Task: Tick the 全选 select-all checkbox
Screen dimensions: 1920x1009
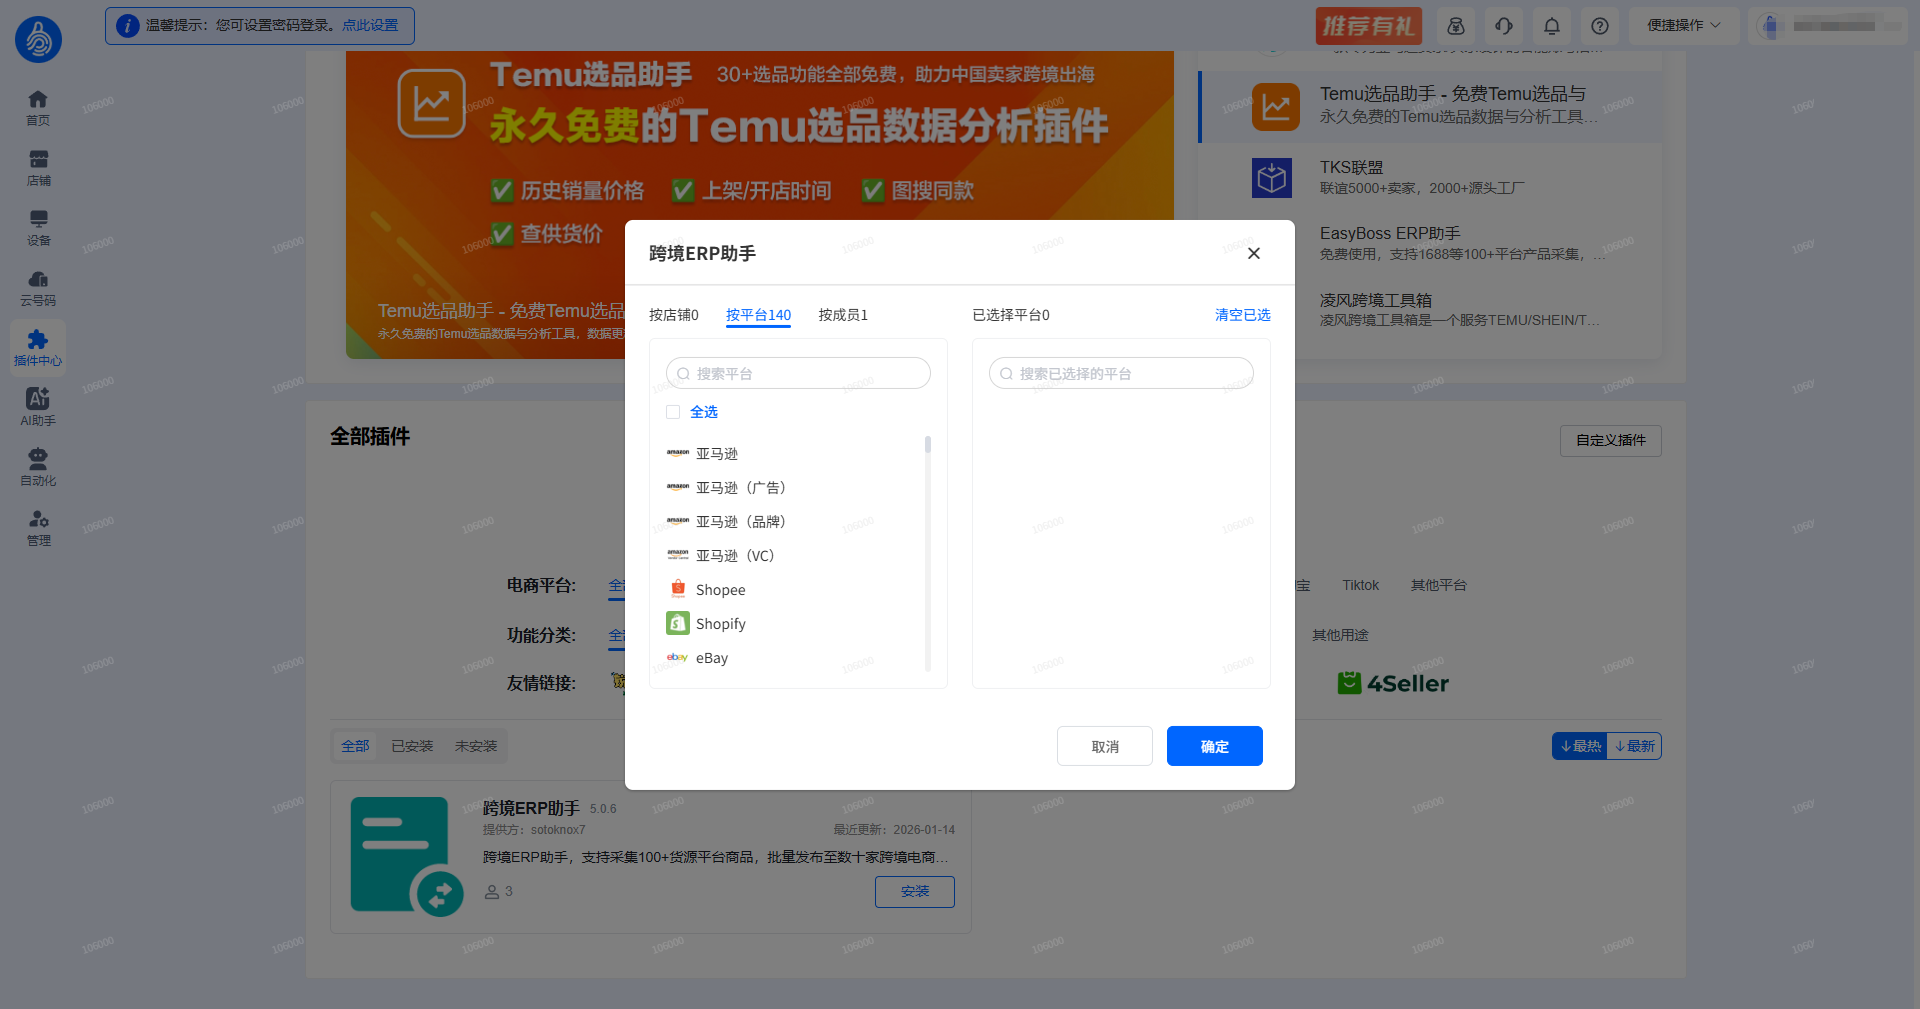Action: [x=673, y=412]
